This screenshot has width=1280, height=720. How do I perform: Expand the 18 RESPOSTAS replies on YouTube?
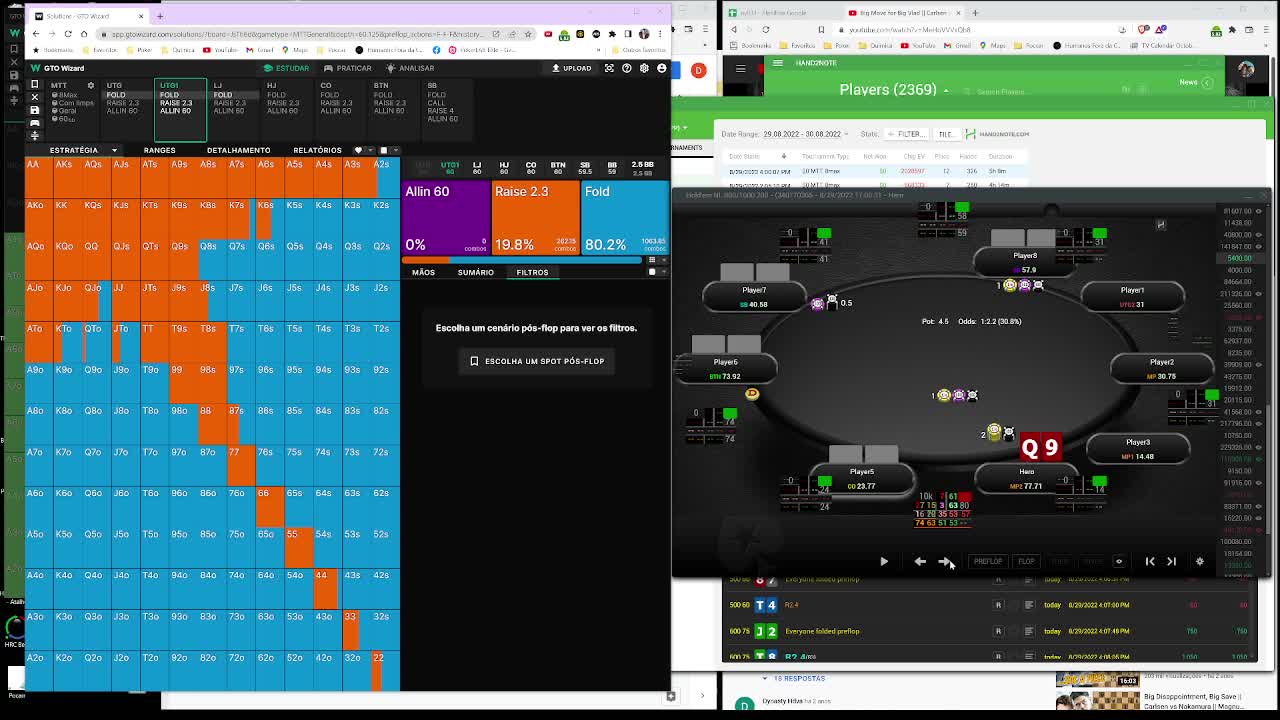pos(794,678)
